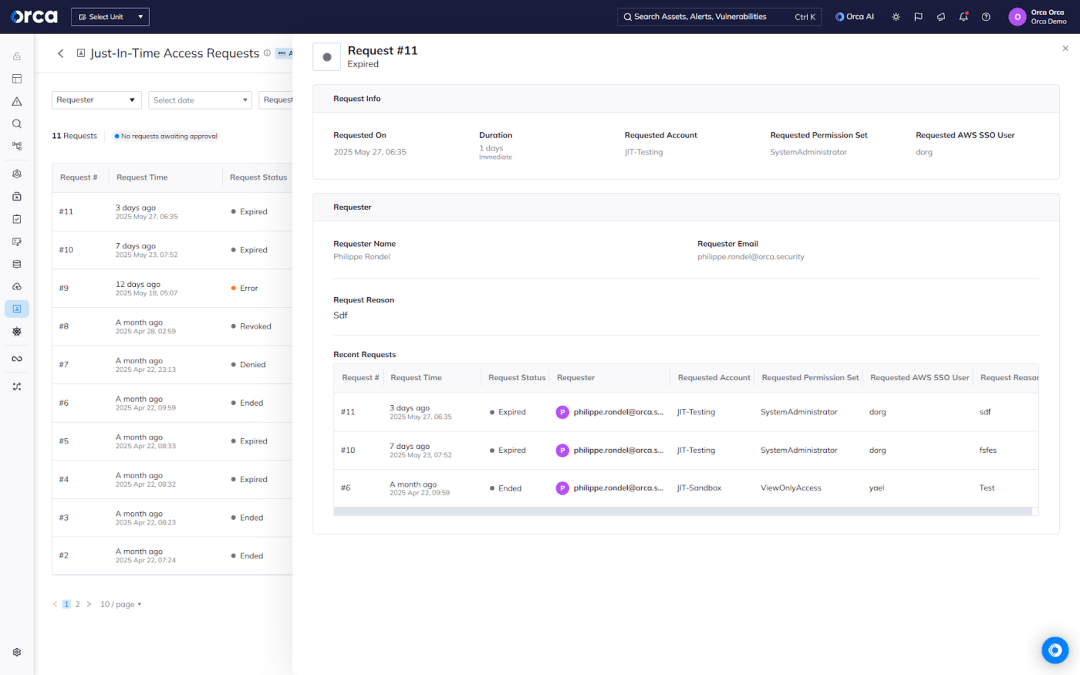The width and height of the screenshot is (1080, 675).
Task: Open the settings gear at the sidebar bottom
Action: (x=17, y=652)
